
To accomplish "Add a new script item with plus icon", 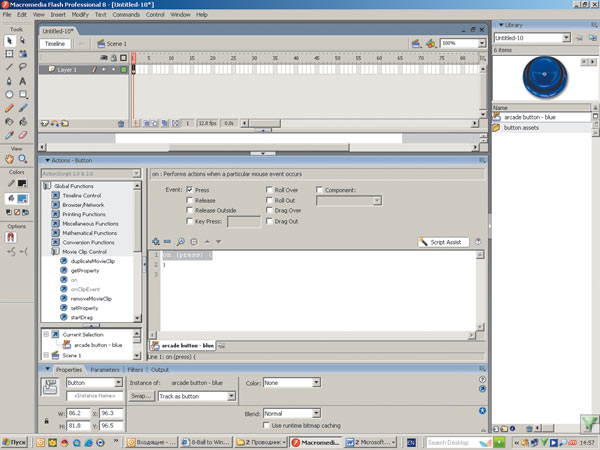I will (x=155, y=242).
